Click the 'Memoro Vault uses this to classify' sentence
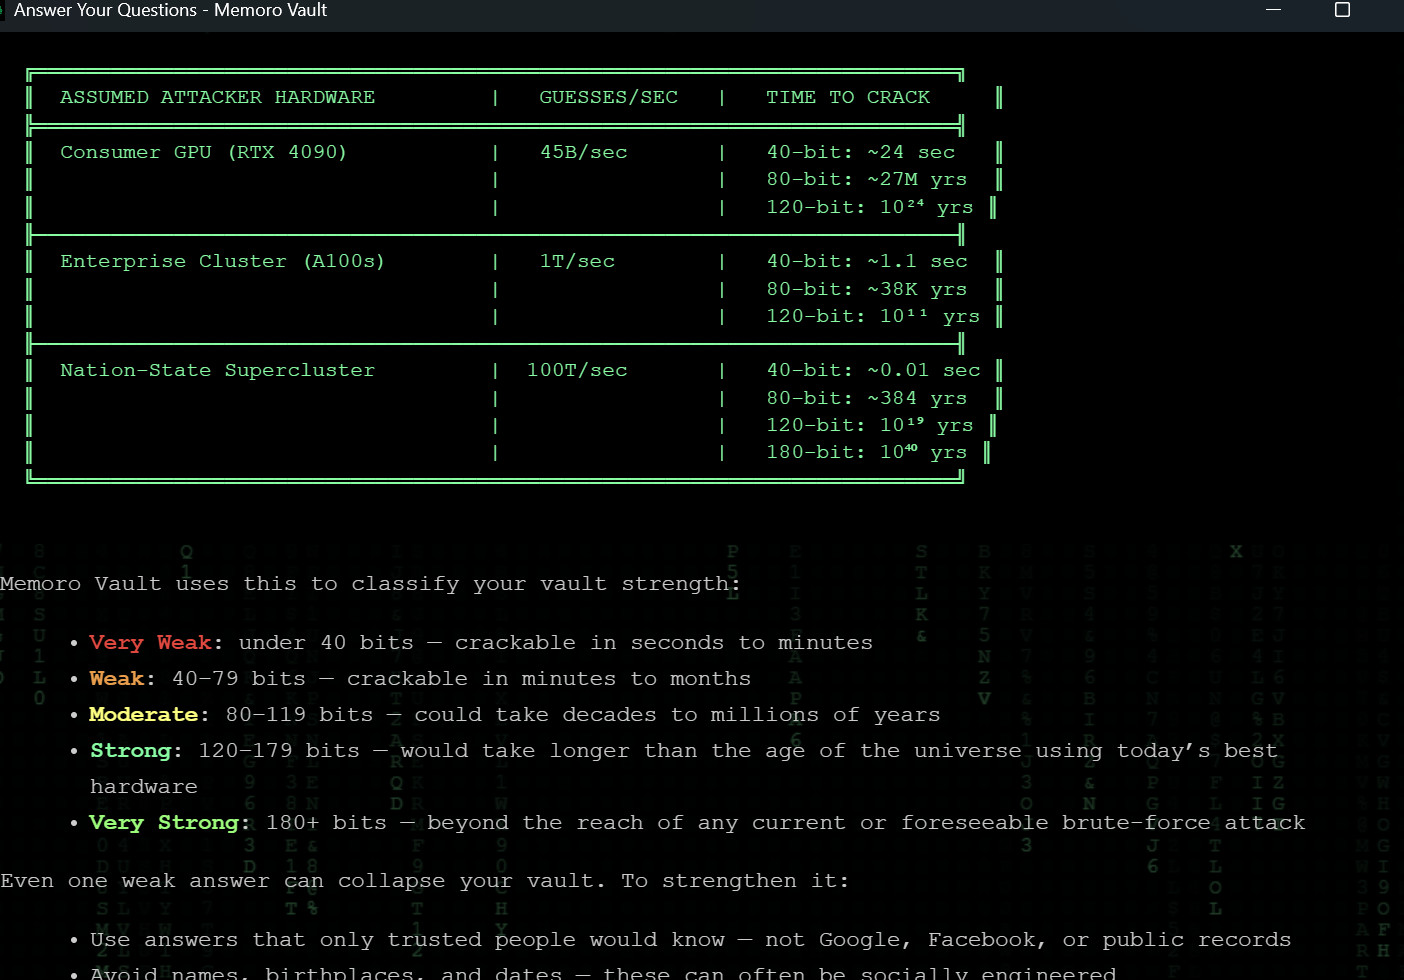This screenshot has width=1404, height=980. [x=370, y=583]
